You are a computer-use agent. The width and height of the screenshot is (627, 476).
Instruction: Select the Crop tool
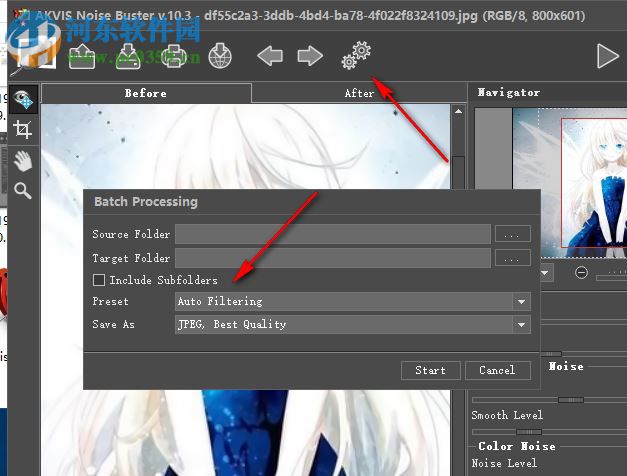(22, 129)
